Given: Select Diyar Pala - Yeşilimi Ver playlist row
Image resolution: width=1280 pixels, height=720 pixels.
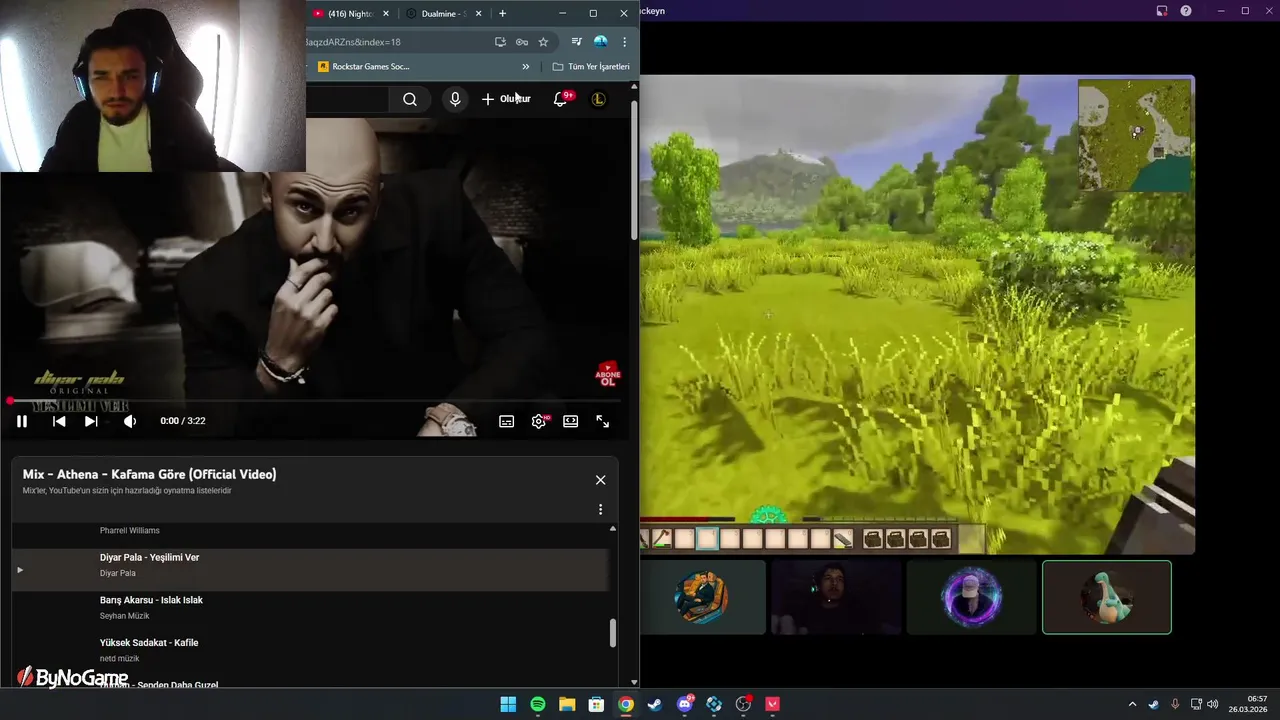Looking at the screenshot, I should [310, 569].
